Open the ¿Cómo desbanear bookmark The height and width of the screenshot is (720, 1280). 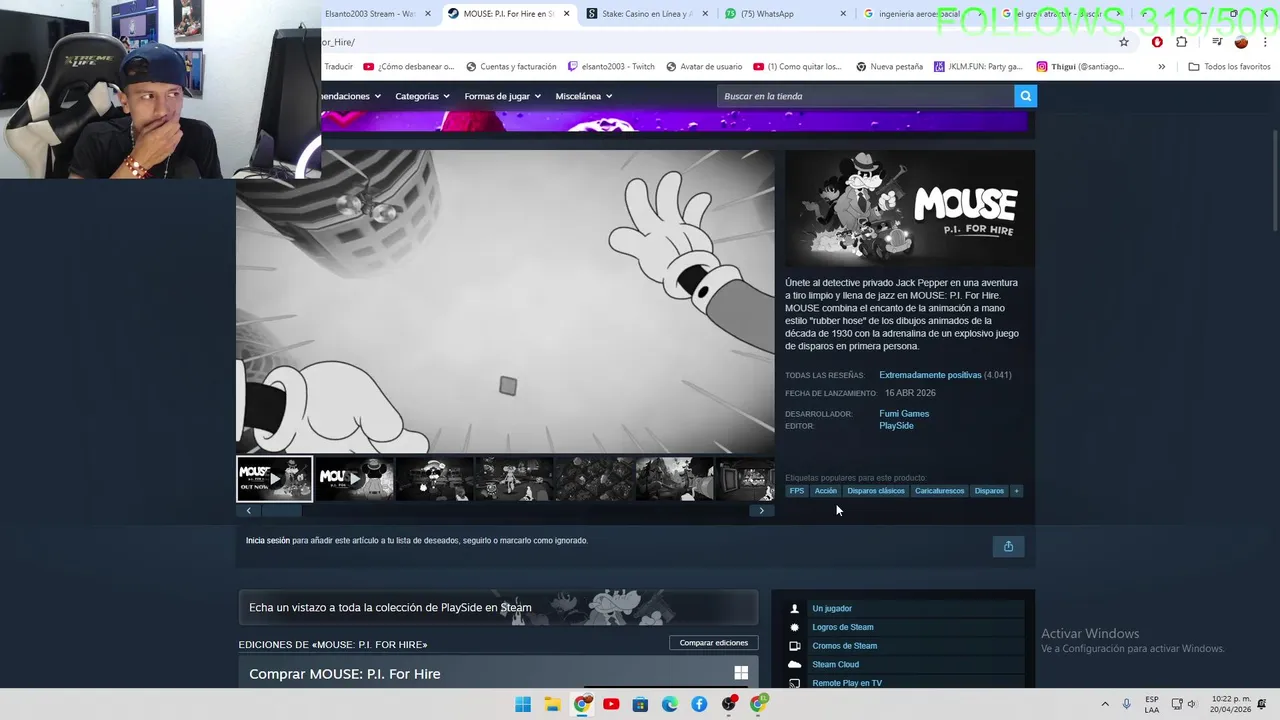coord(409,67)
